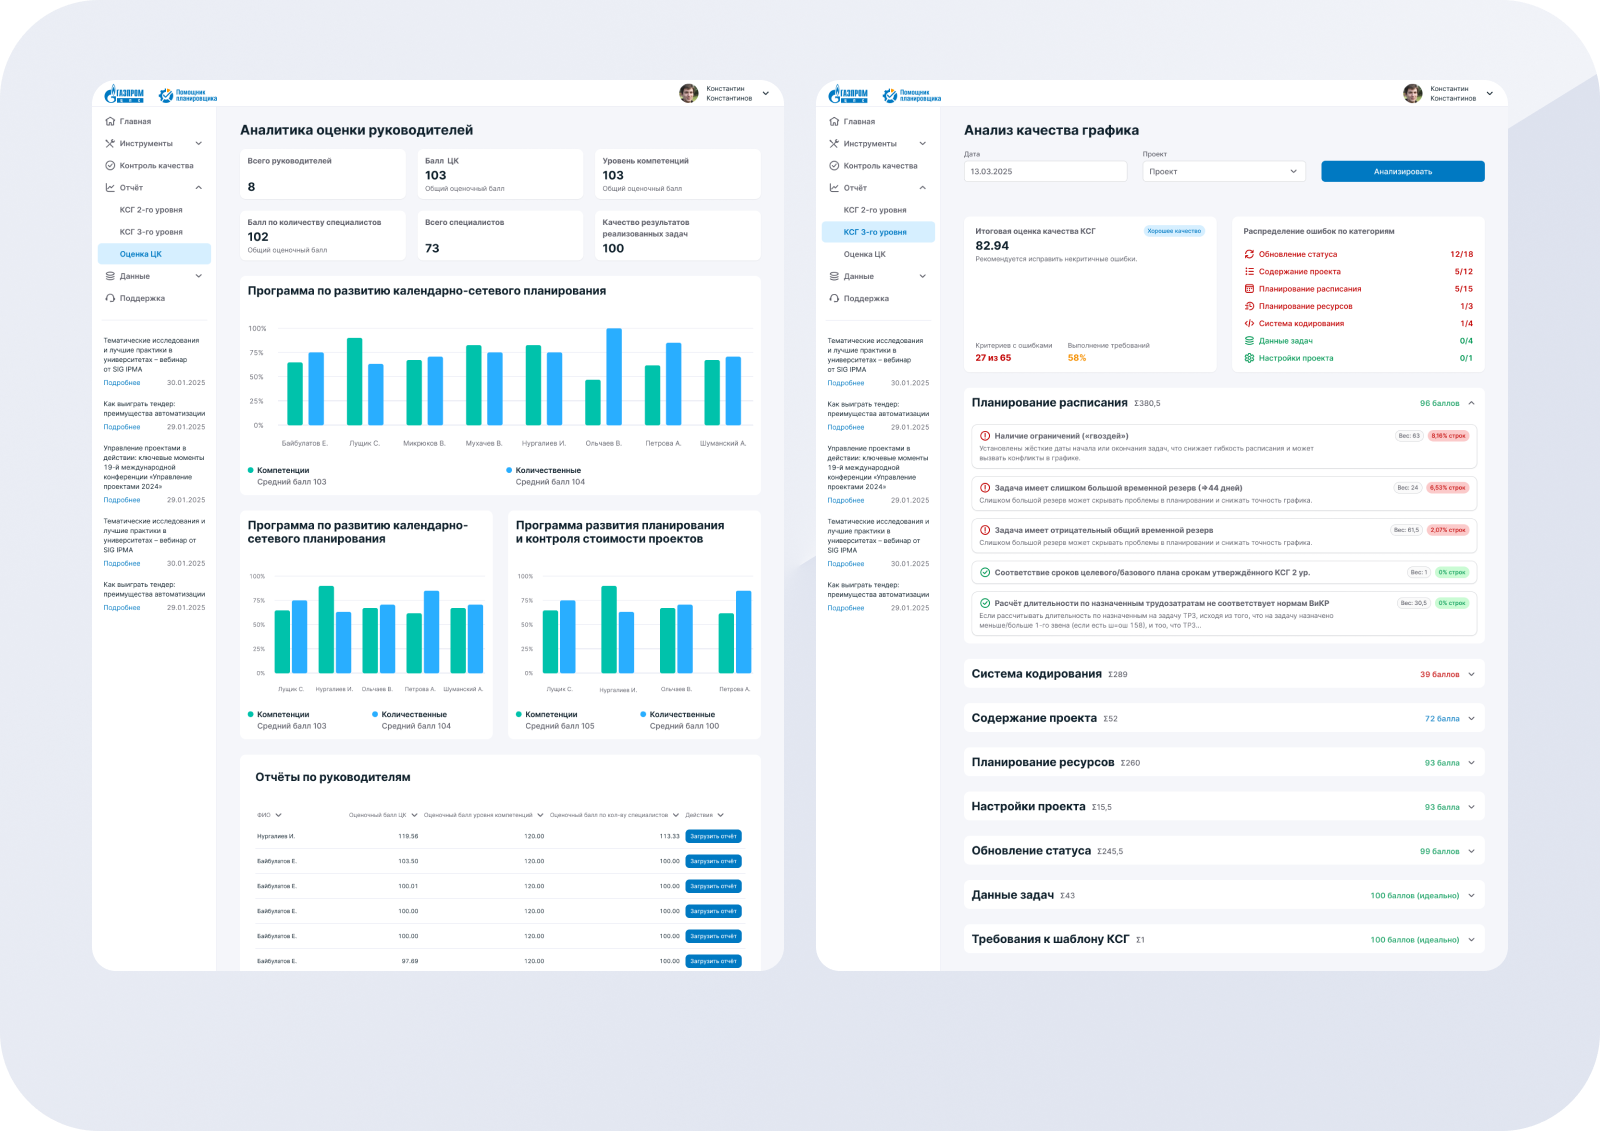The width and height of the screenshot is (1600, 1131).
Task: Select highlighted Оценка ЦК item in left dashboard
Action: pyautogui.click(x=154, y=254)
